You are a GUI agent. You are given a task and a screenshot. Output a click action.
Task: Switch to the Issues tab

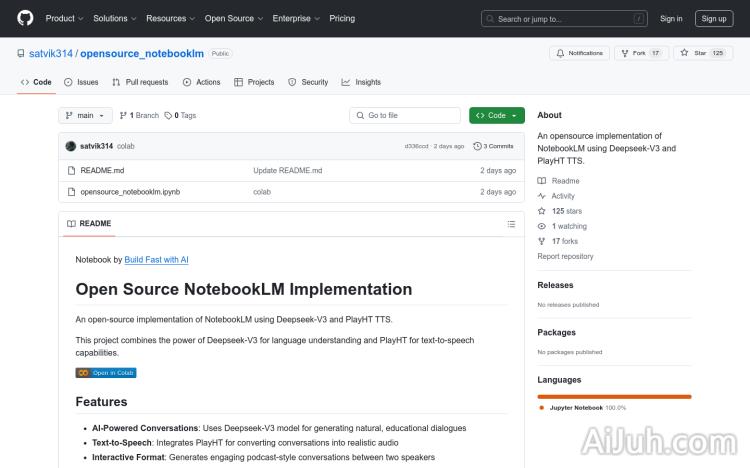click(81, 82)
